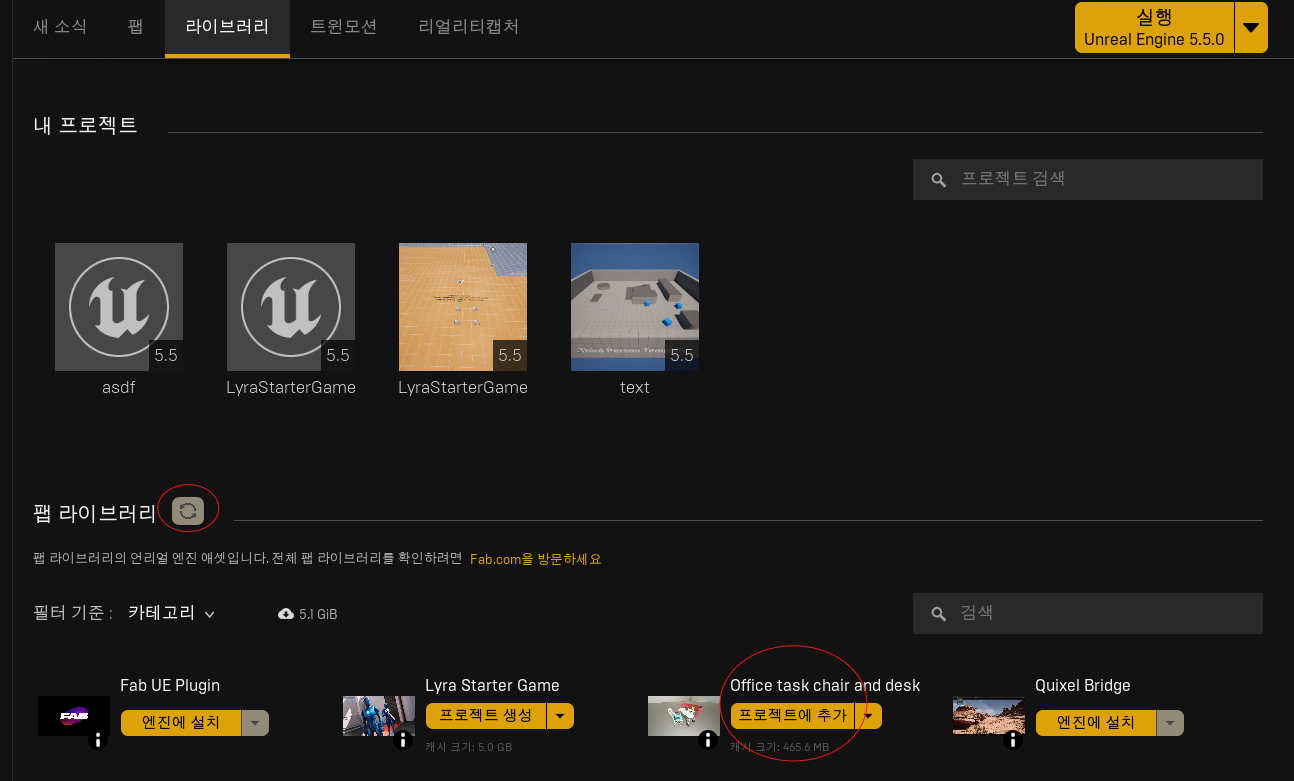Open the asdf project thumbnail
Image resolution: width=1294 pixels, height=781 pixels.
tap(119, 307)
